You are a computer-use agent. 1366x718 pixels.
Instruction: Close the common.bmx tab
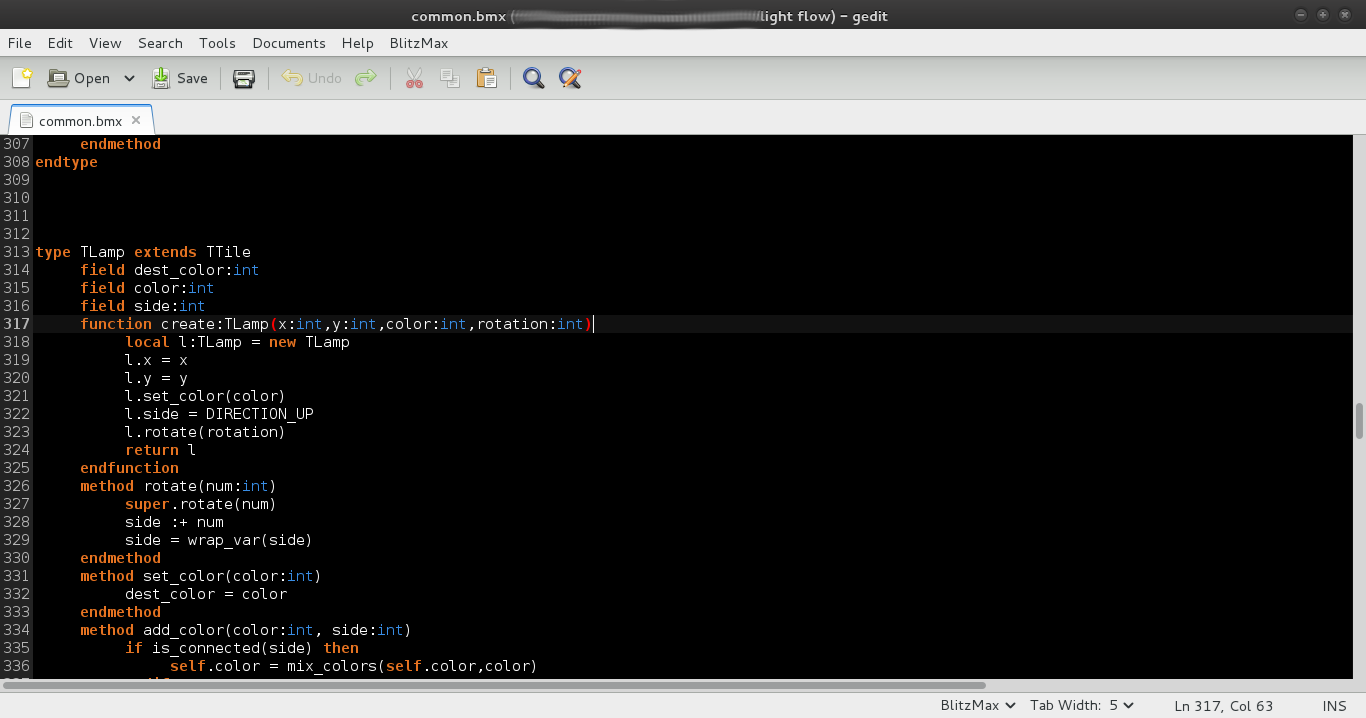(x=136, y=120)
